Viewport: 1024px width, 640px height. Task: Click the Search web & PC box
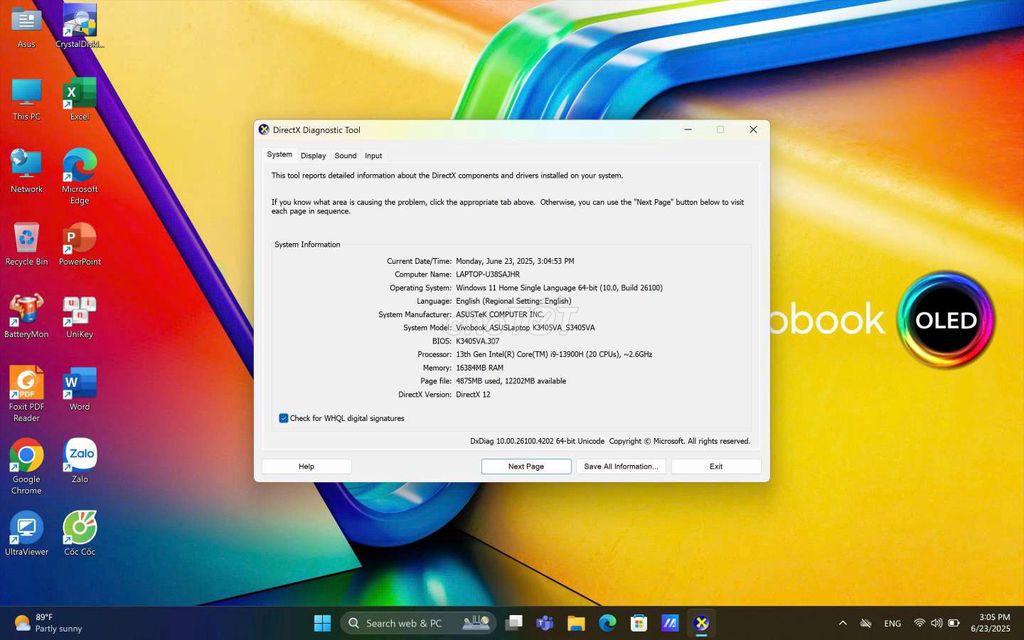pyautogui.click(x=419, y=623)
